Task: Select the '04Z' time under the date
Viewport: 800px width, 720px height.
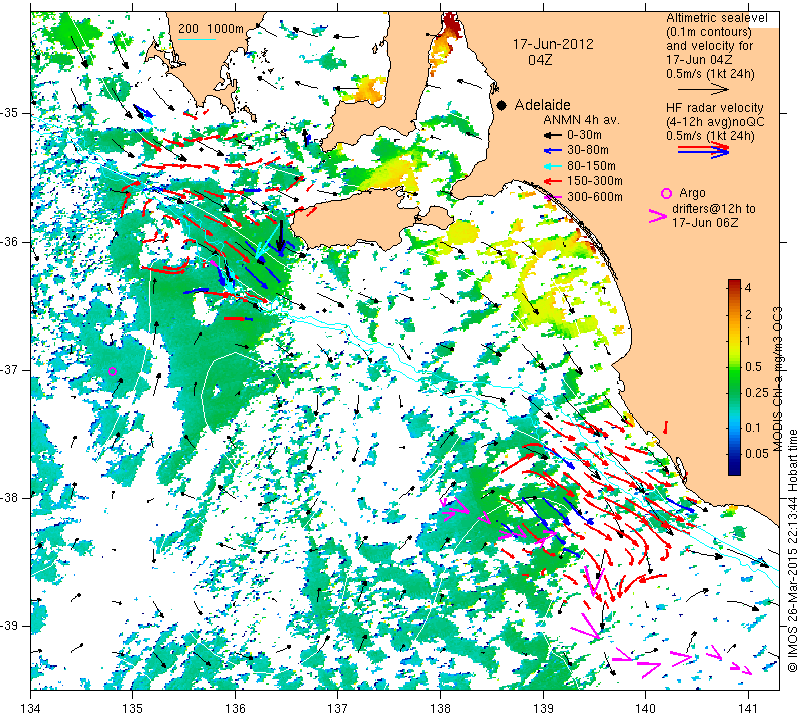Action: click(x=540, y=60)
